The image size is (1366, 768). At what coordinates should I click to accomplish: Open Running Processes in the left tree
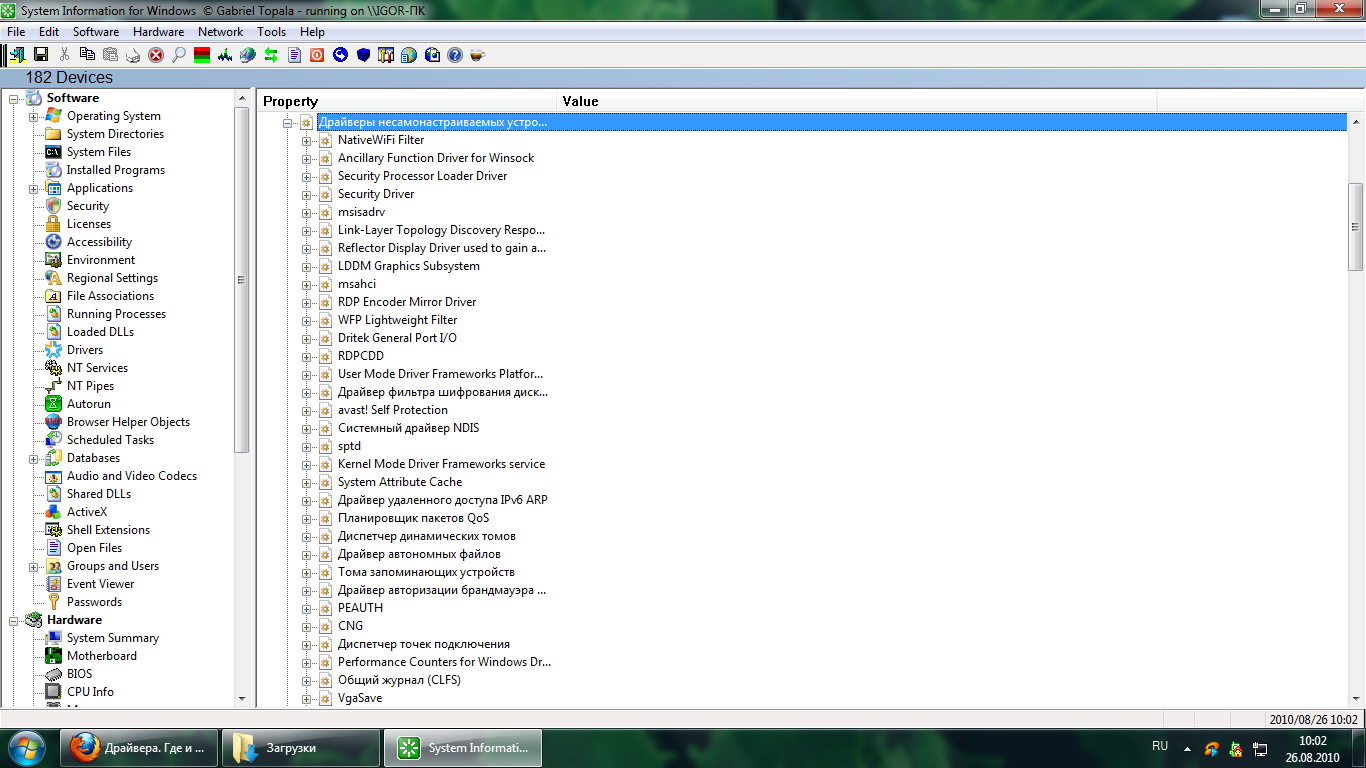(x=116, y=314)
